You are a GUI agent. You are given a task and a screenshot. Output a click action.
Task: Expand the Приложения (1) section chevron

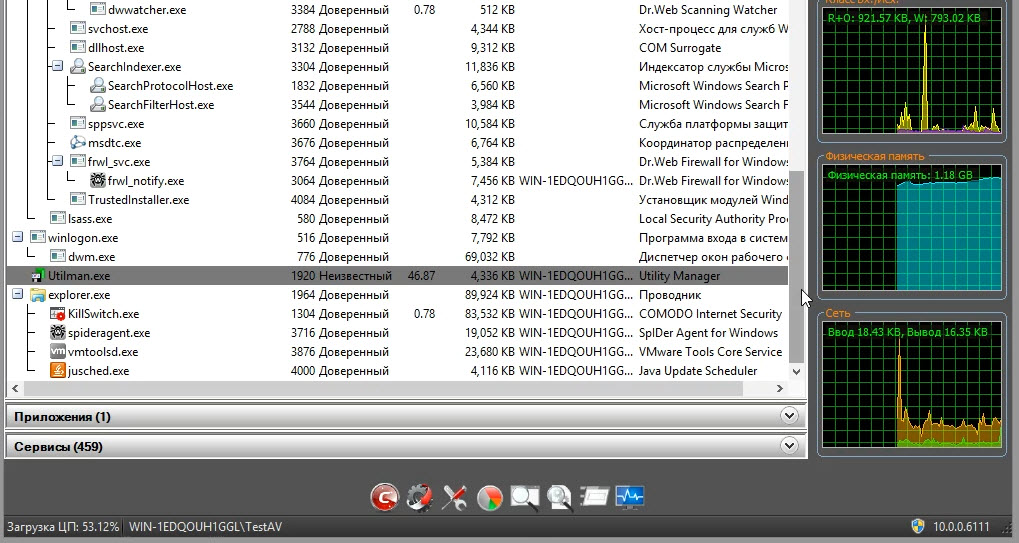click(789, 416)
